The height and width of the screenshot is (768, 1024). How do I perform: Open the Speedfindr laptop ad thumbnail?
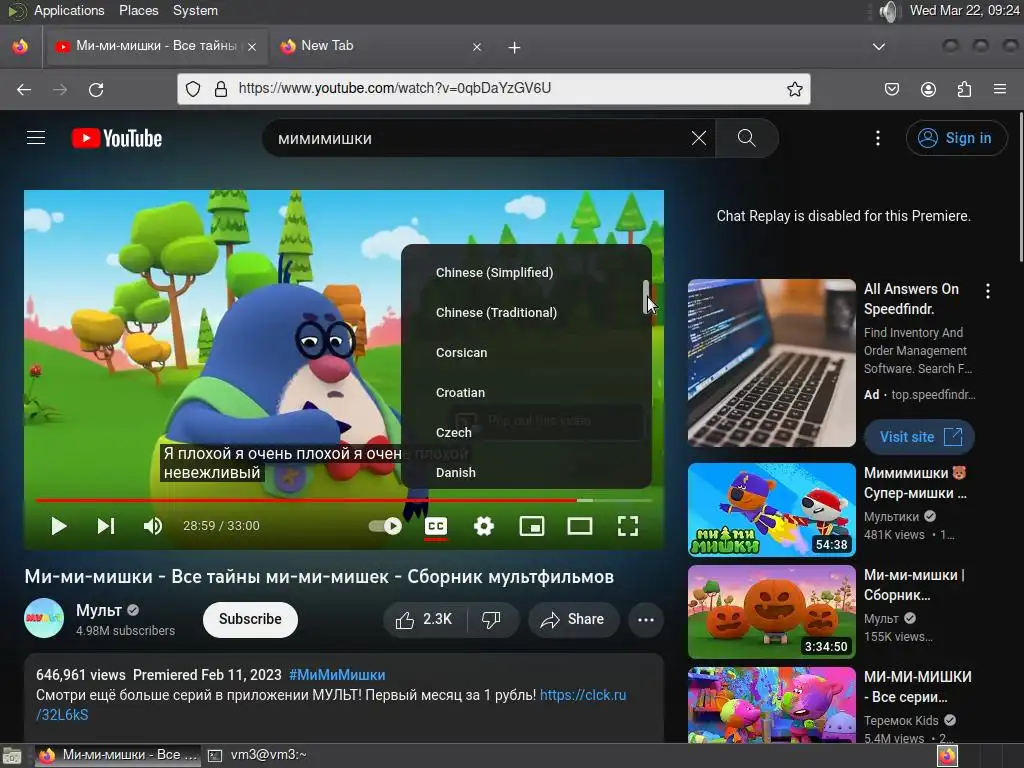(x=771, y=363)
